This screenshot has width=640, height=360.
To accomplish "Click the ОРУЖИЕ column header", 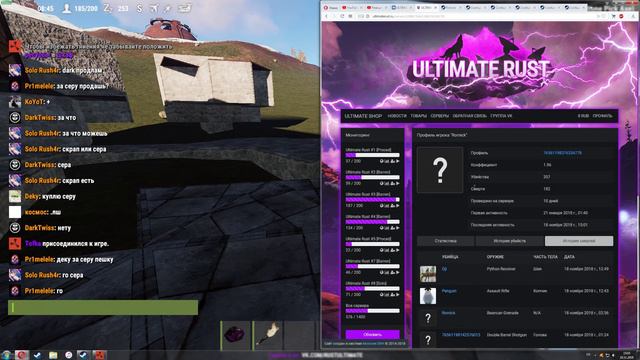I will coord(495,257).
